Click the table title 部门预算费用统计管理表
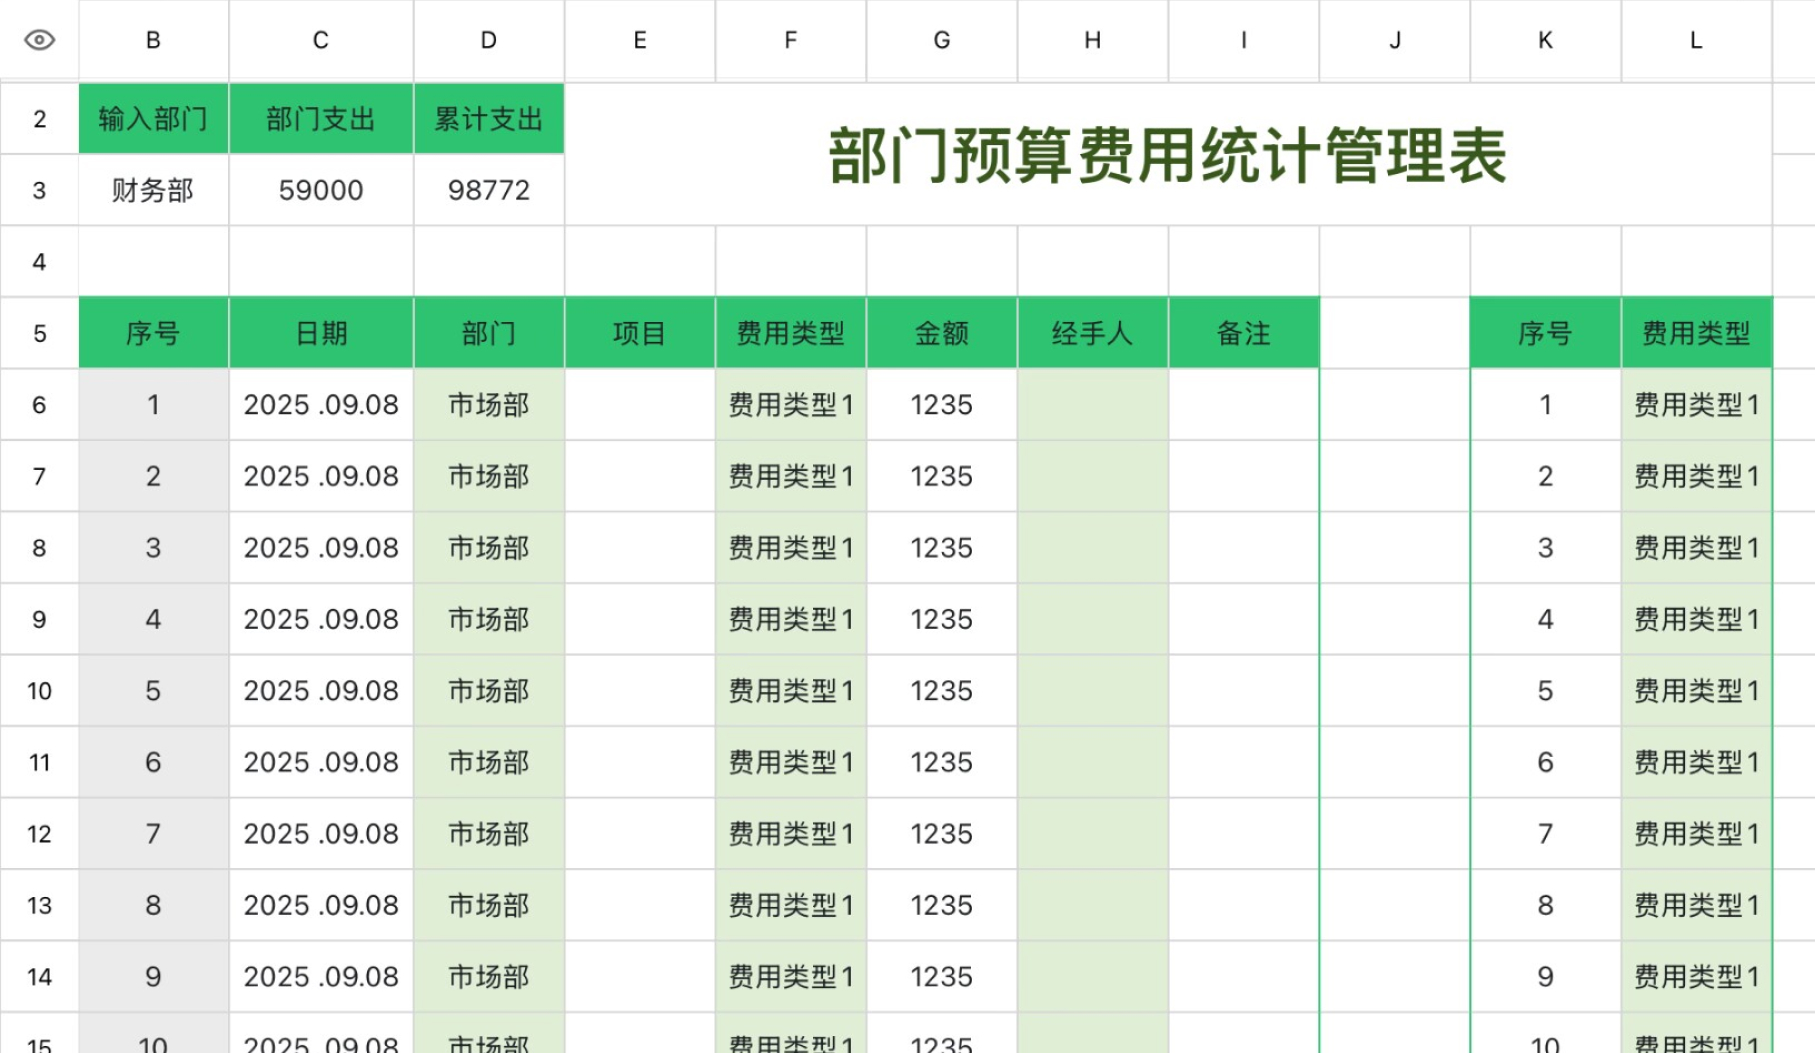 point(1165,160)
